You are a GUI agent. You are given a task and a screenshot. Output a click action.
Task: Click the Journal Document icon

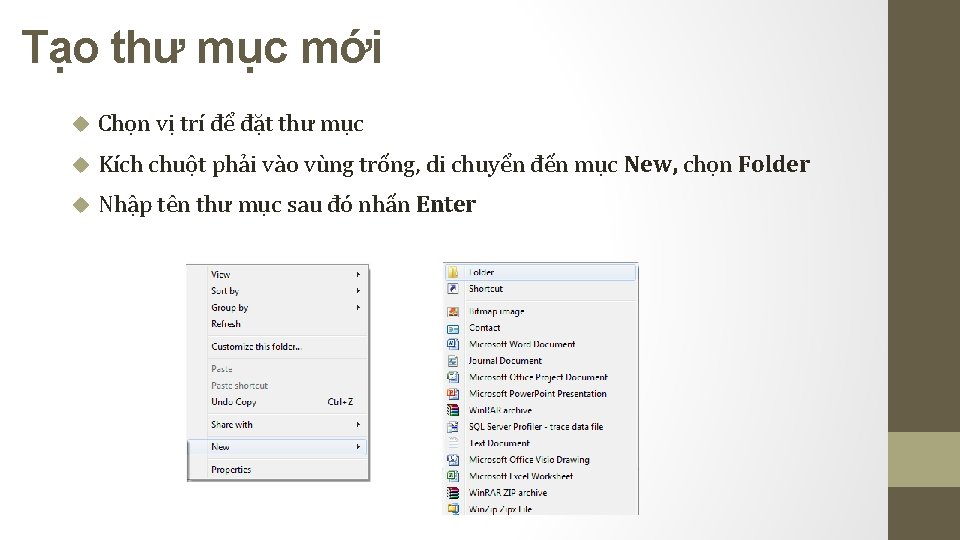[x=453, y=361]
